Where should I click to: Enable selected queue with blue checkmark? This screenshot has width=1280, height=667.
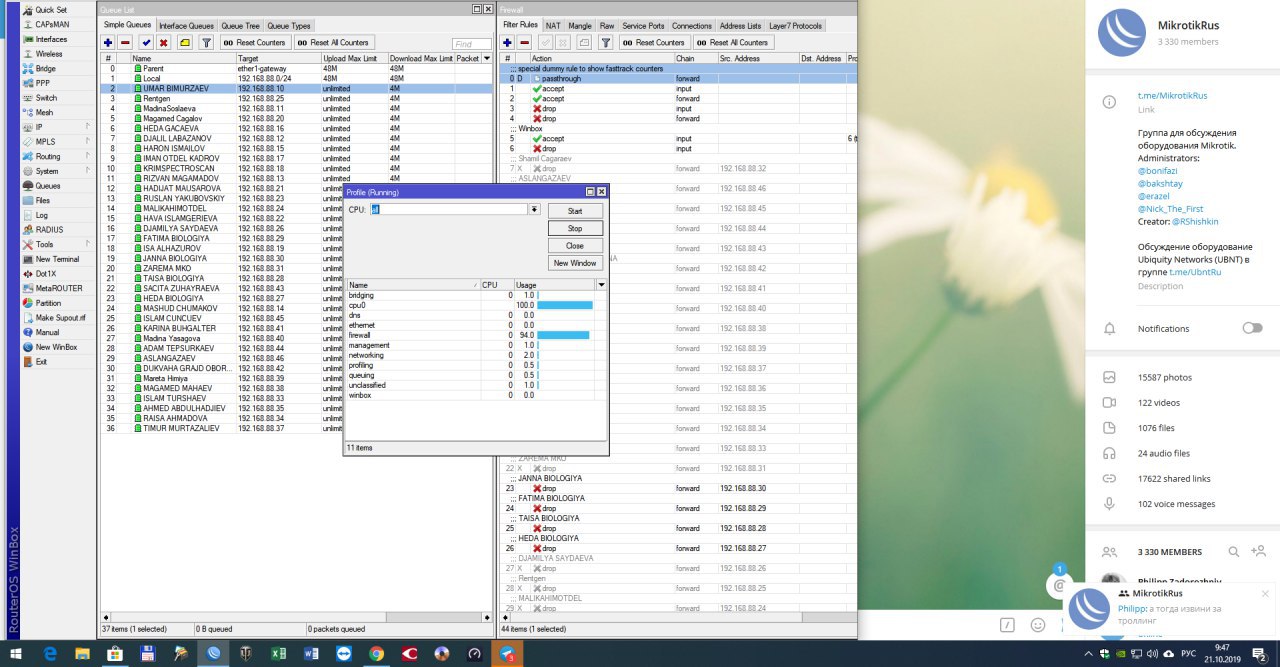tap(146, 43)
